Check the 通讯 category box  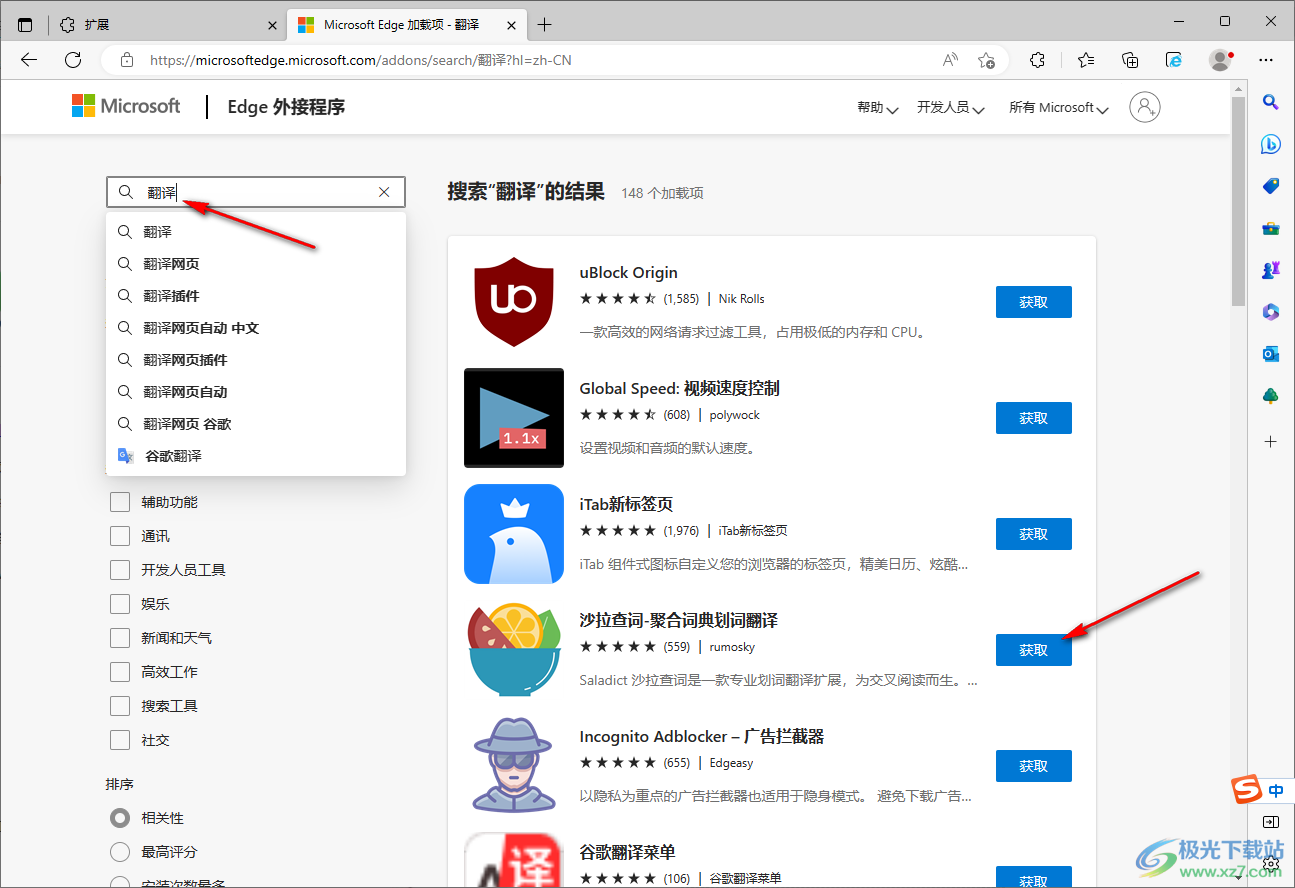[x=120, y=536]
